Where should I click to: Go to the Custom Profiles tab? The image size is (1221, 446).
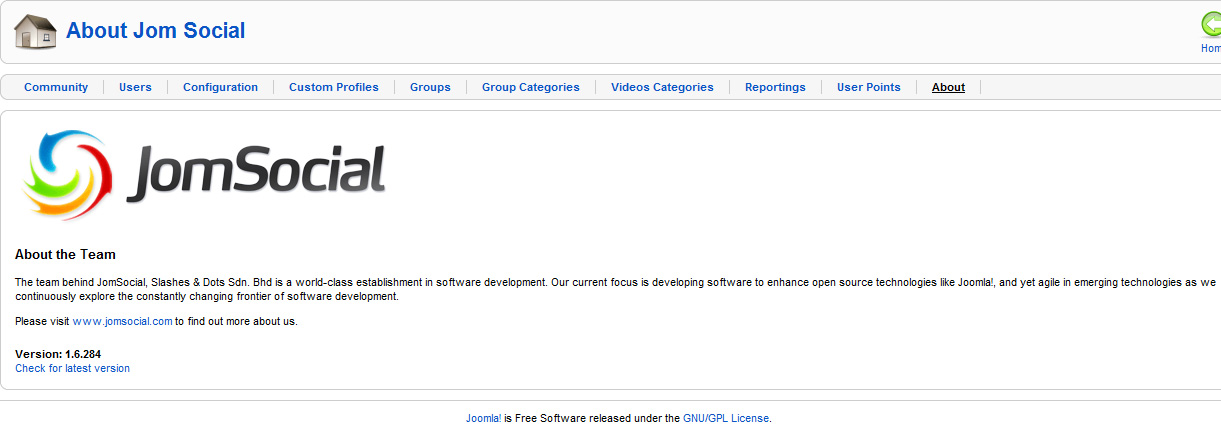point(334,87)
